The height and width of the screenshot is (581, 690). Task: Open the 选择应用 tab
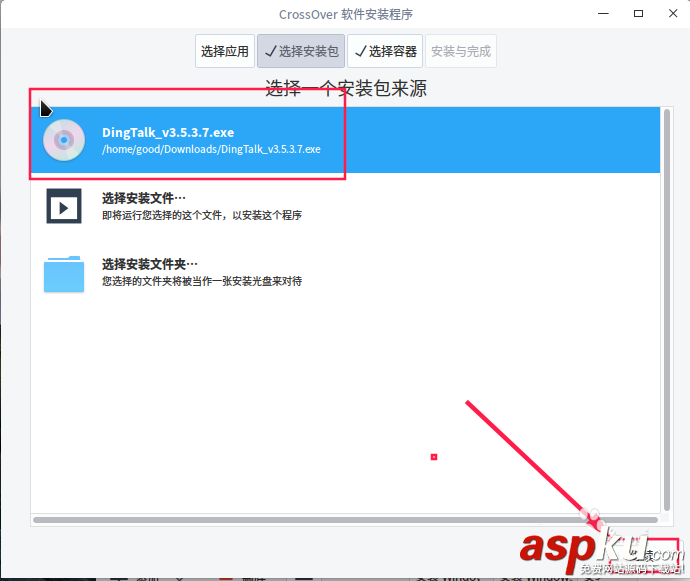tap(225, 51)
